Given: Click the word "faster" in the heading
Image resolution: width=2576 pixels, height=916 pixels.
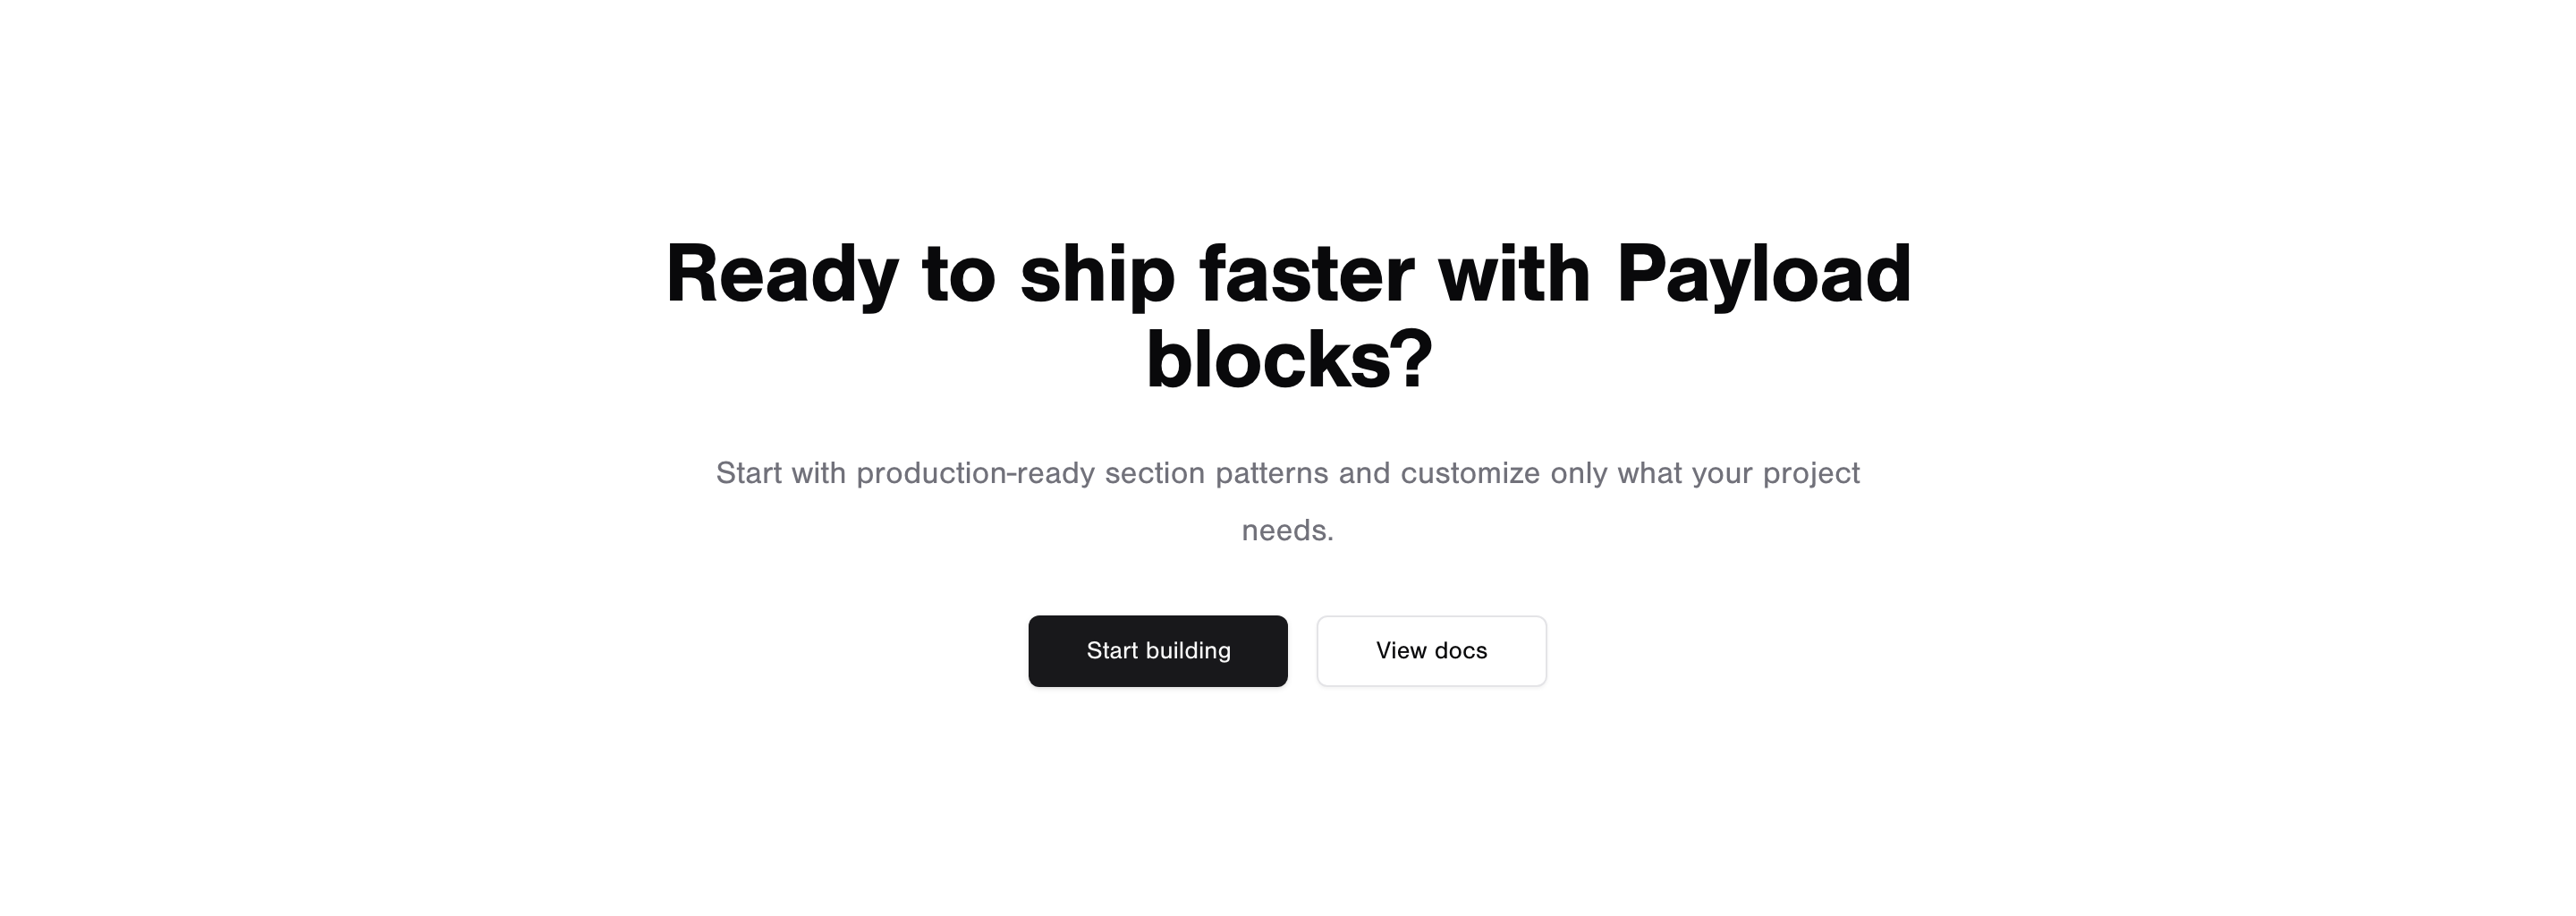Looking at the screenshot, I should click(x=1306, y=275).
